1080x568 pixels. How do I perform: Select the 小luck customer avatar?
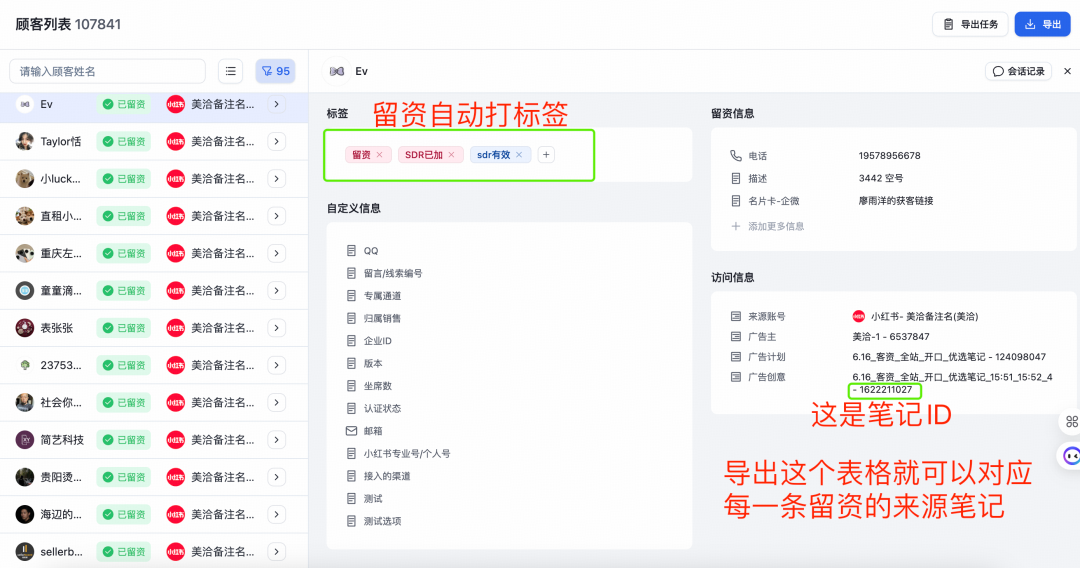pyautogui.click(x=25, y=178)
